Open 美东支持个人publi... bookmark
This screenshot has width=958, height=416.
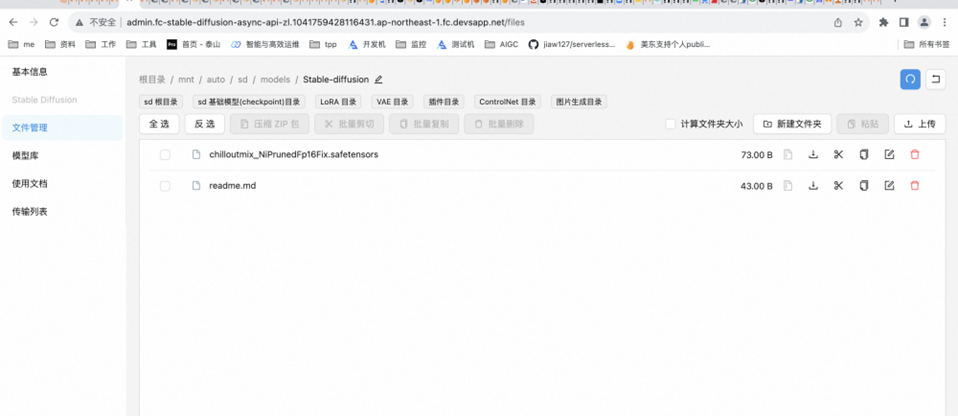click(668, 45)
